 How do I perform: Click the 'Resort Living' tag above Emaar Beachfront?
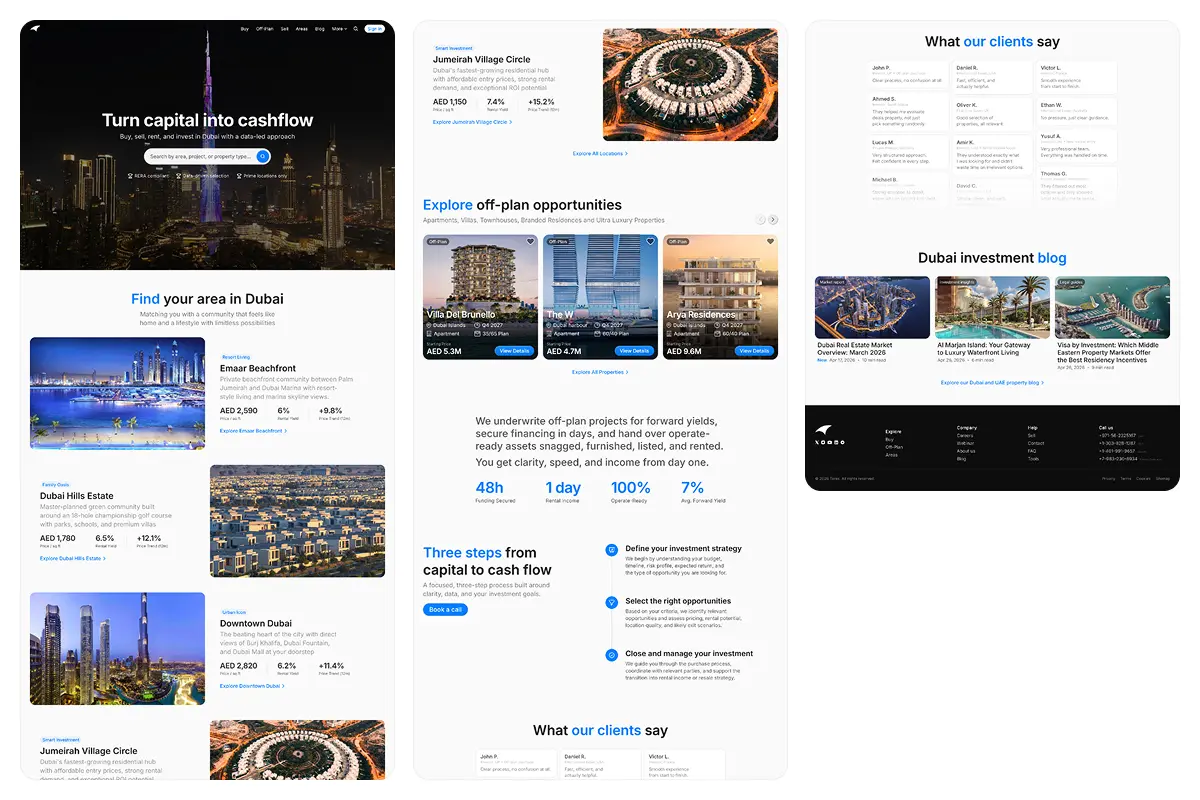tap(236, 357)
